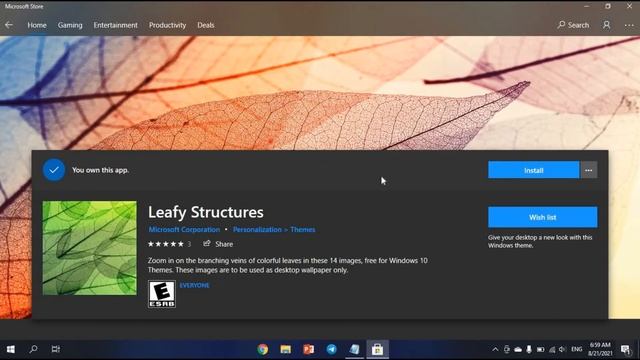Viewport: 640px width, 360px height.
Task: Open Task View on the taskbar
Action: tap(56, 349)
